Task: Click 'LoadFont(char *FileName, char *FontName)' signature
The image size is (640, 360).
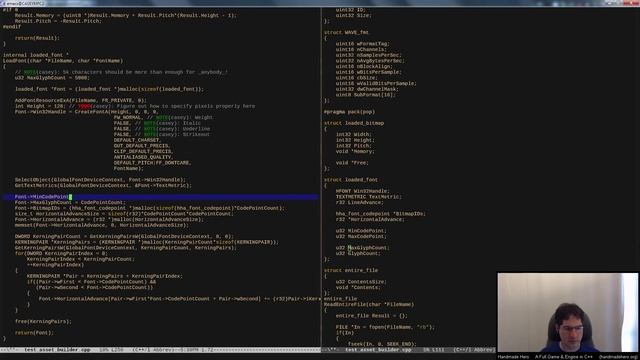Action: [x=63, y=61]
